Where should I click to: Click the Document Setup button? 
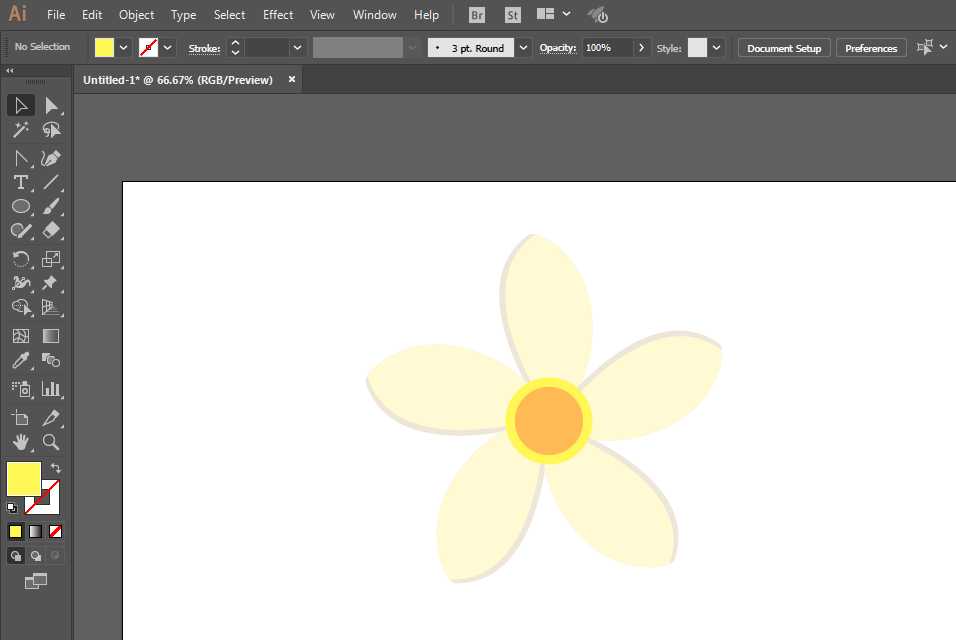[x=783, y=48]
